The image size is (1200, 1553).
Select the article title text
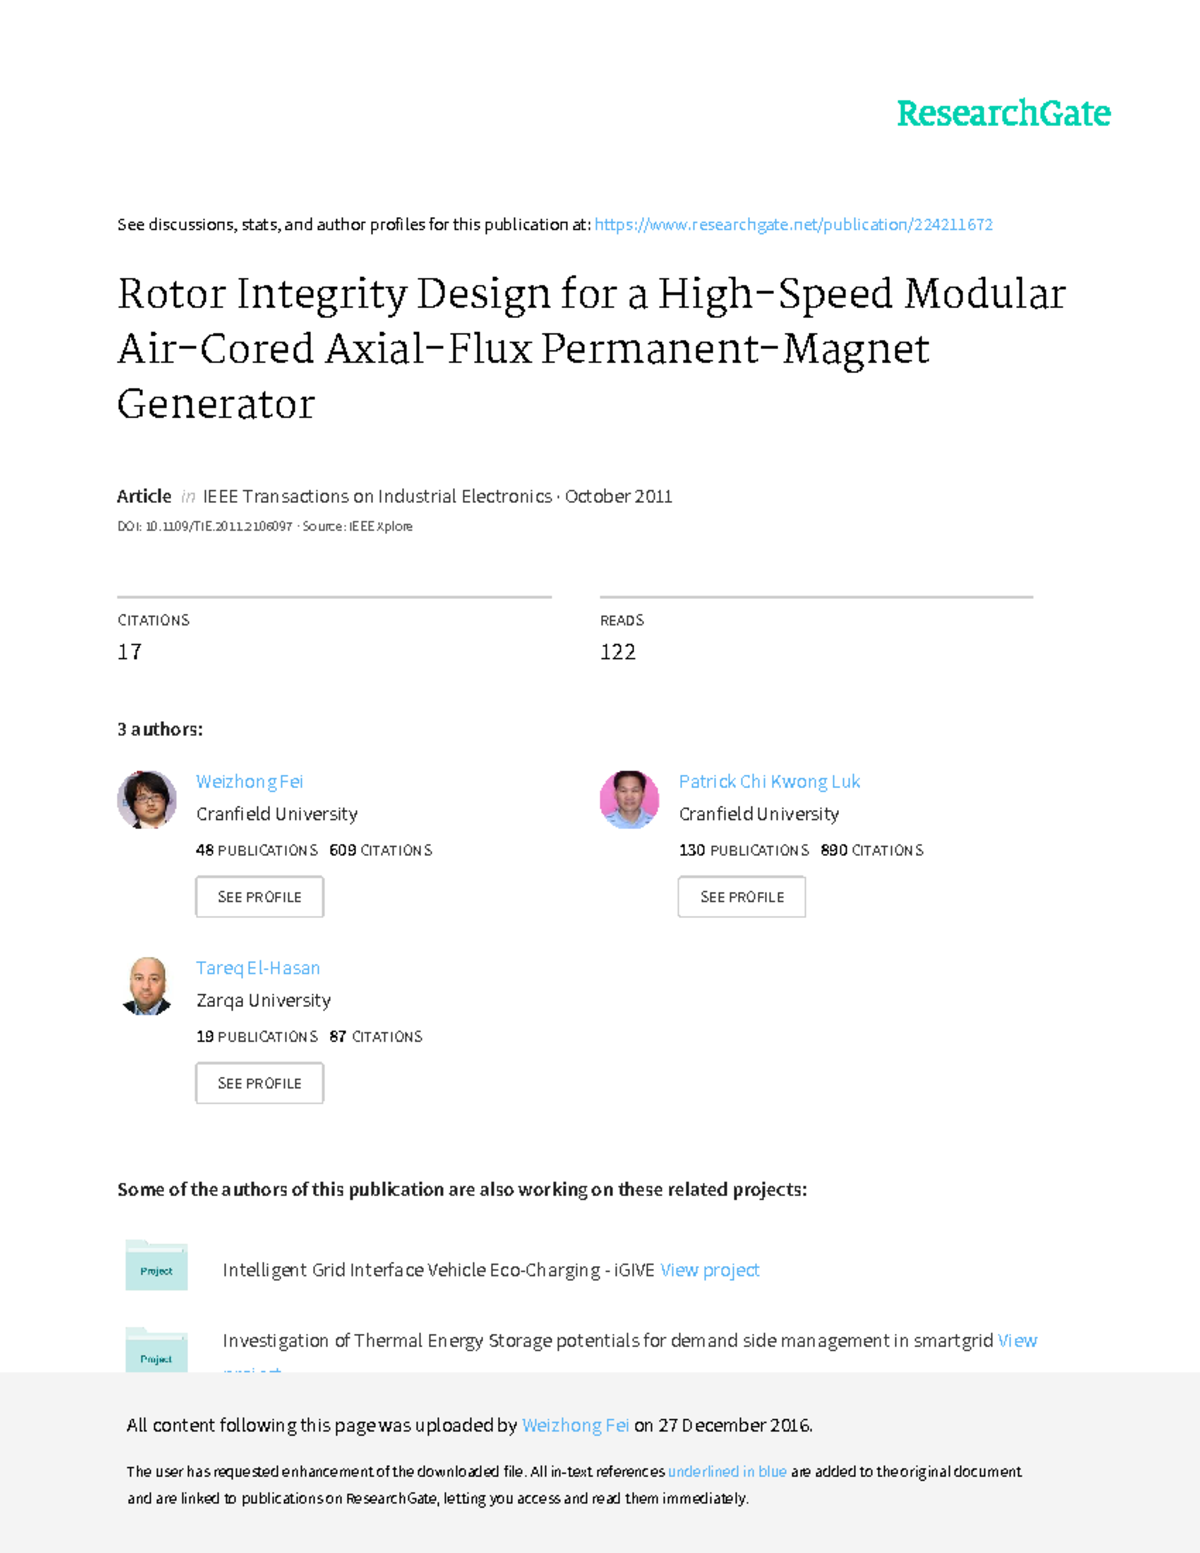coord(591,349)
